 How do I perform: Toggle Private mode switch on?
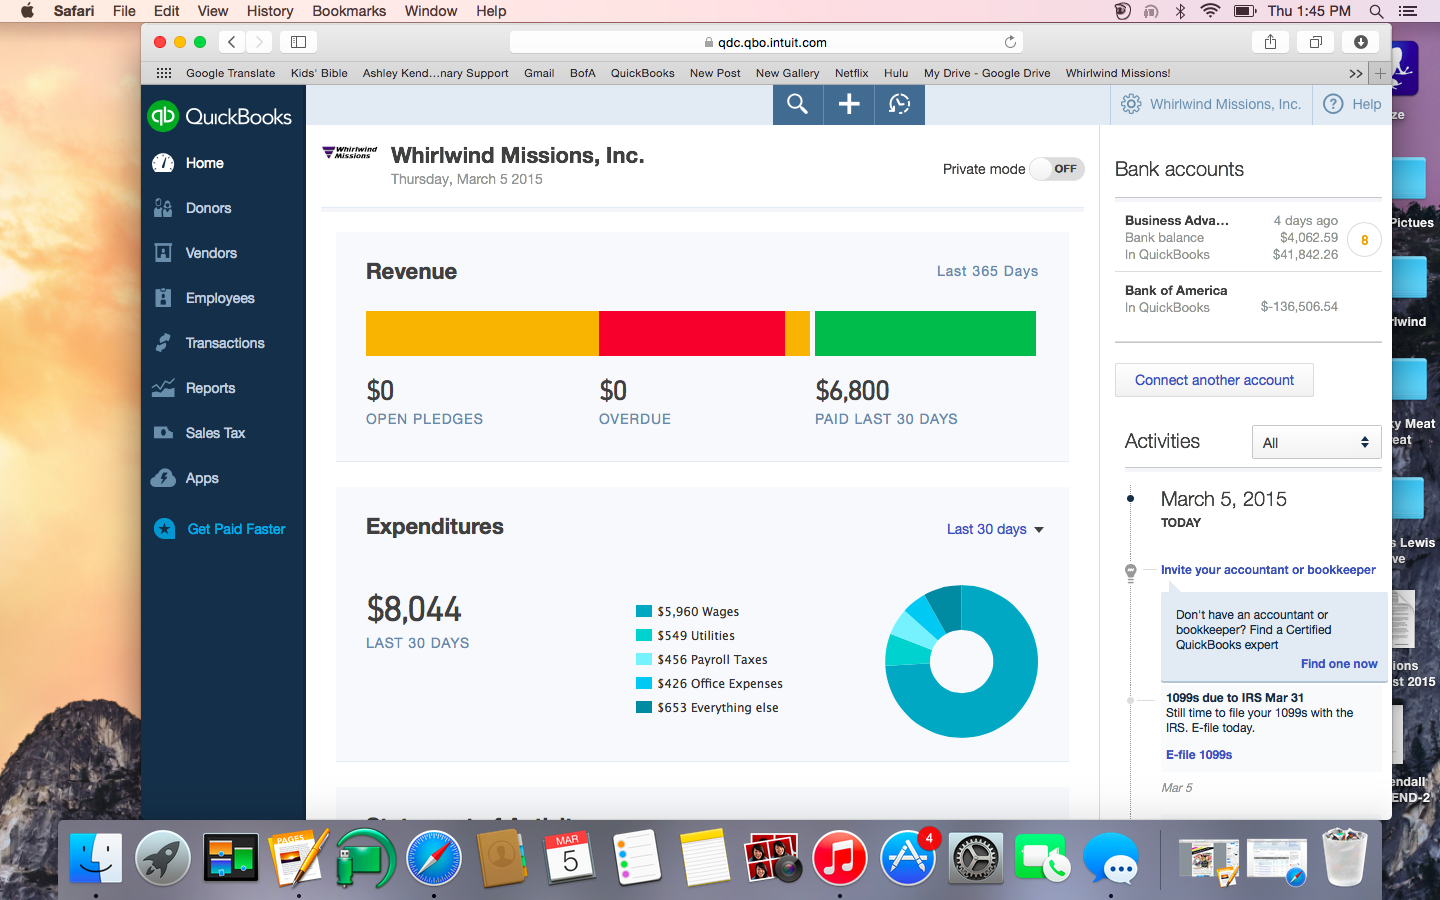[1057, 169]
